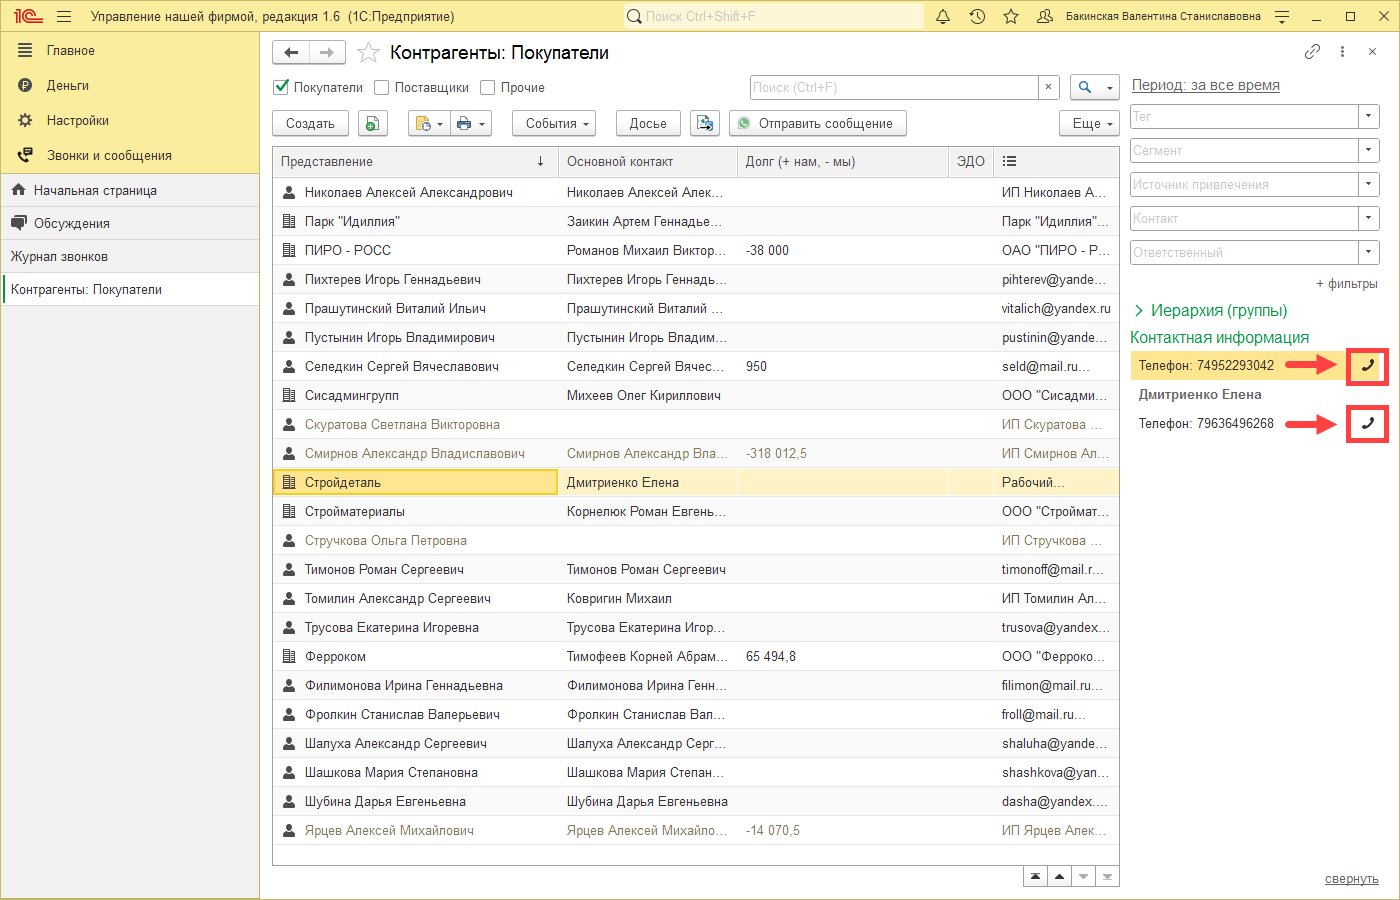Switch to Журнал звонков tab
This screenshot has width=1400, height=900.
click(60, 257)
